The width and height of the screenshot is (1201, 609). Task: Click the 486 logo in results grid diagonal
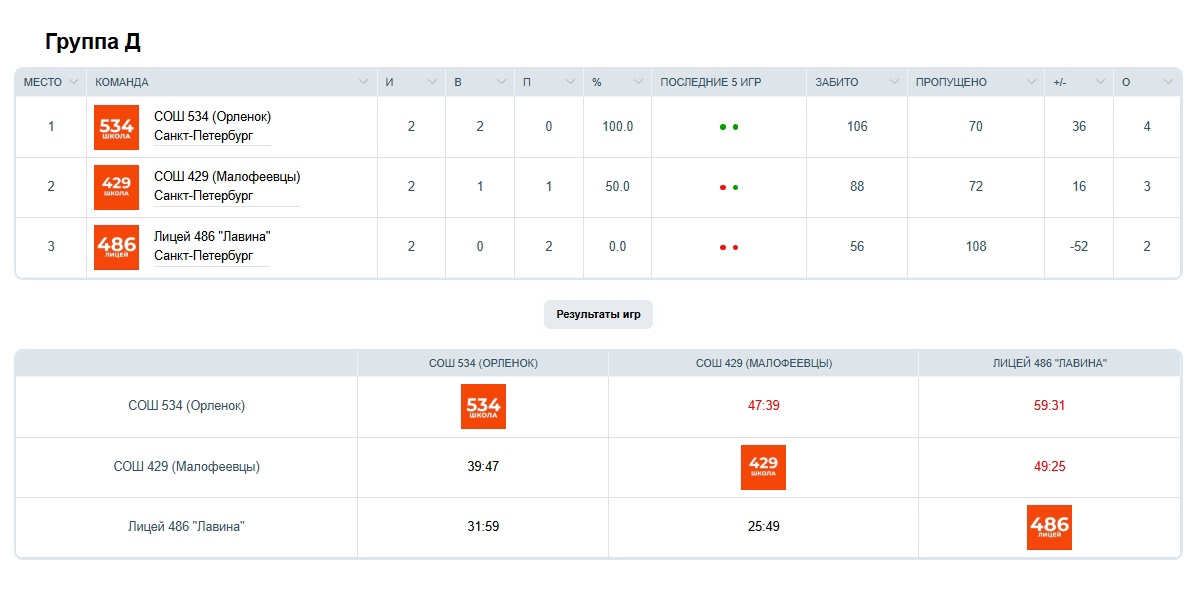pyautogui.click(x=1049, y=527)
